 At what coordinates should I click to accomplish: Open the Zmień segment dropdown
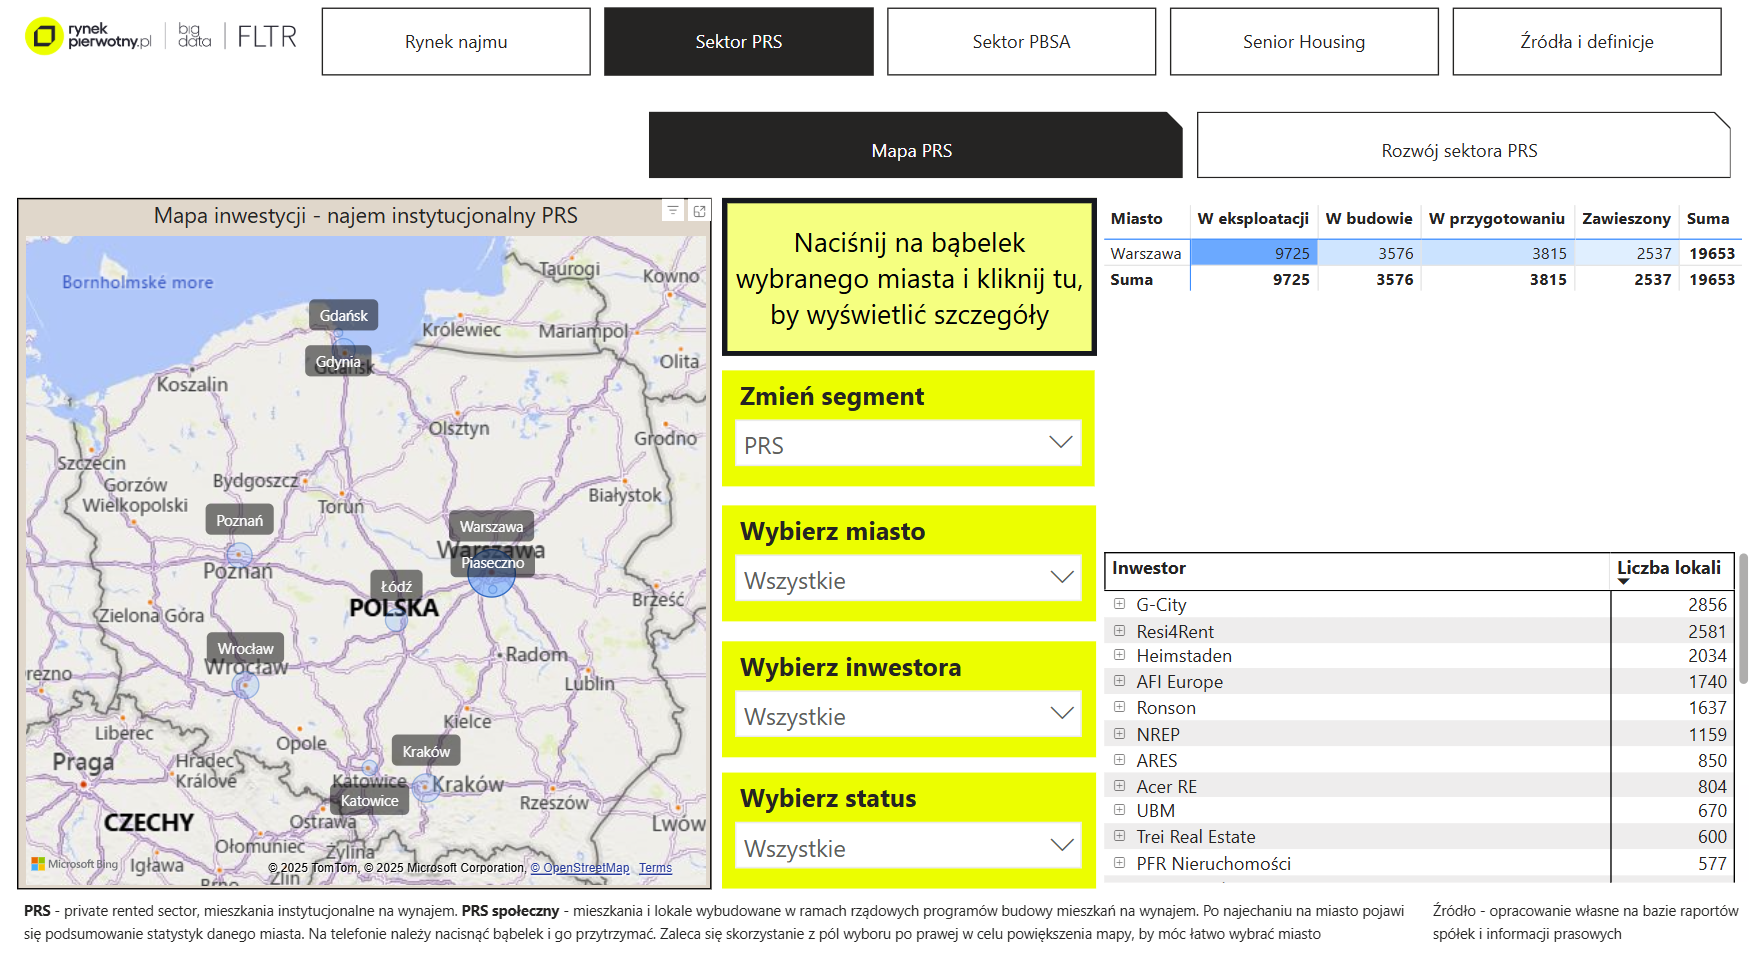(x=908, y=444)
